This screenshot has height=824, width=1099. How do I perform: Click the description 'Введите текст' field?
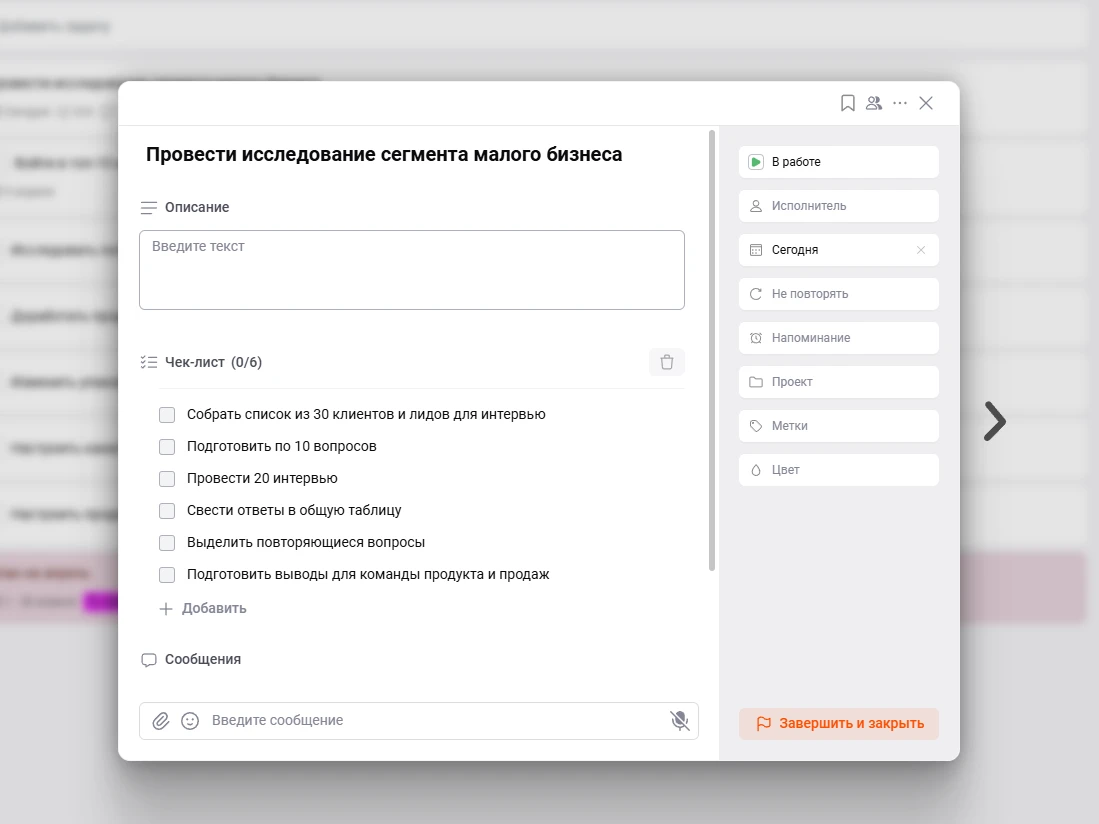[411, 270]
